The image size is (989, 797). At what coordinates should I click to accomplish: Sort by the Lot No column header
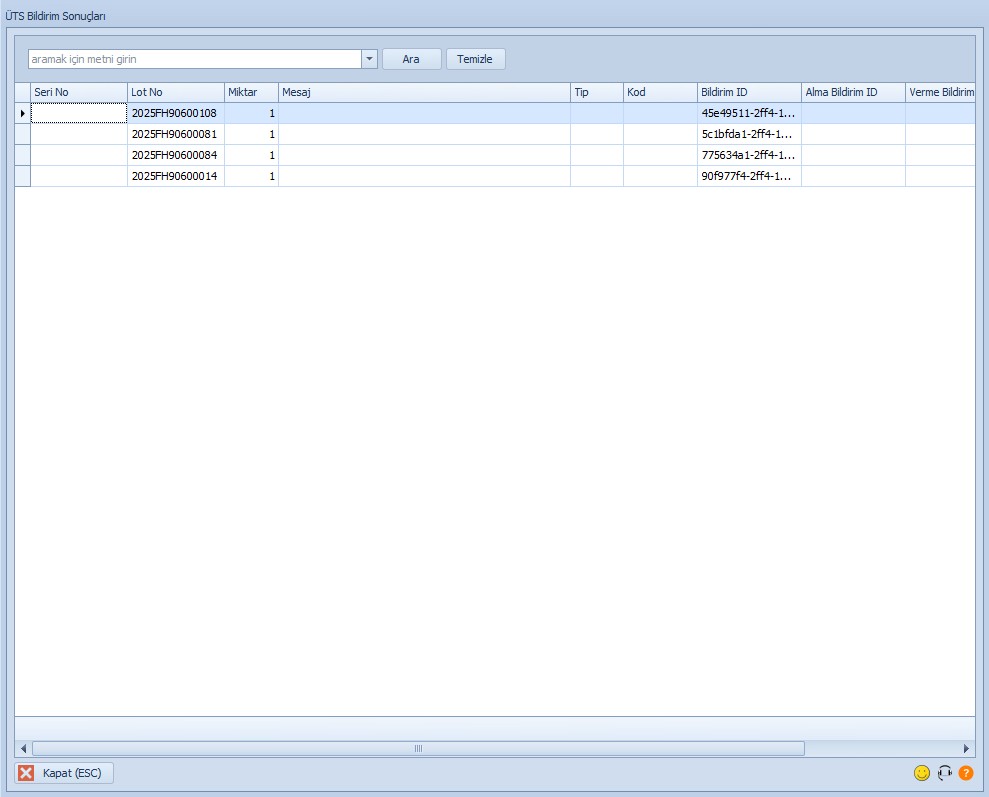pyautogui.click(x=175, y=92)
